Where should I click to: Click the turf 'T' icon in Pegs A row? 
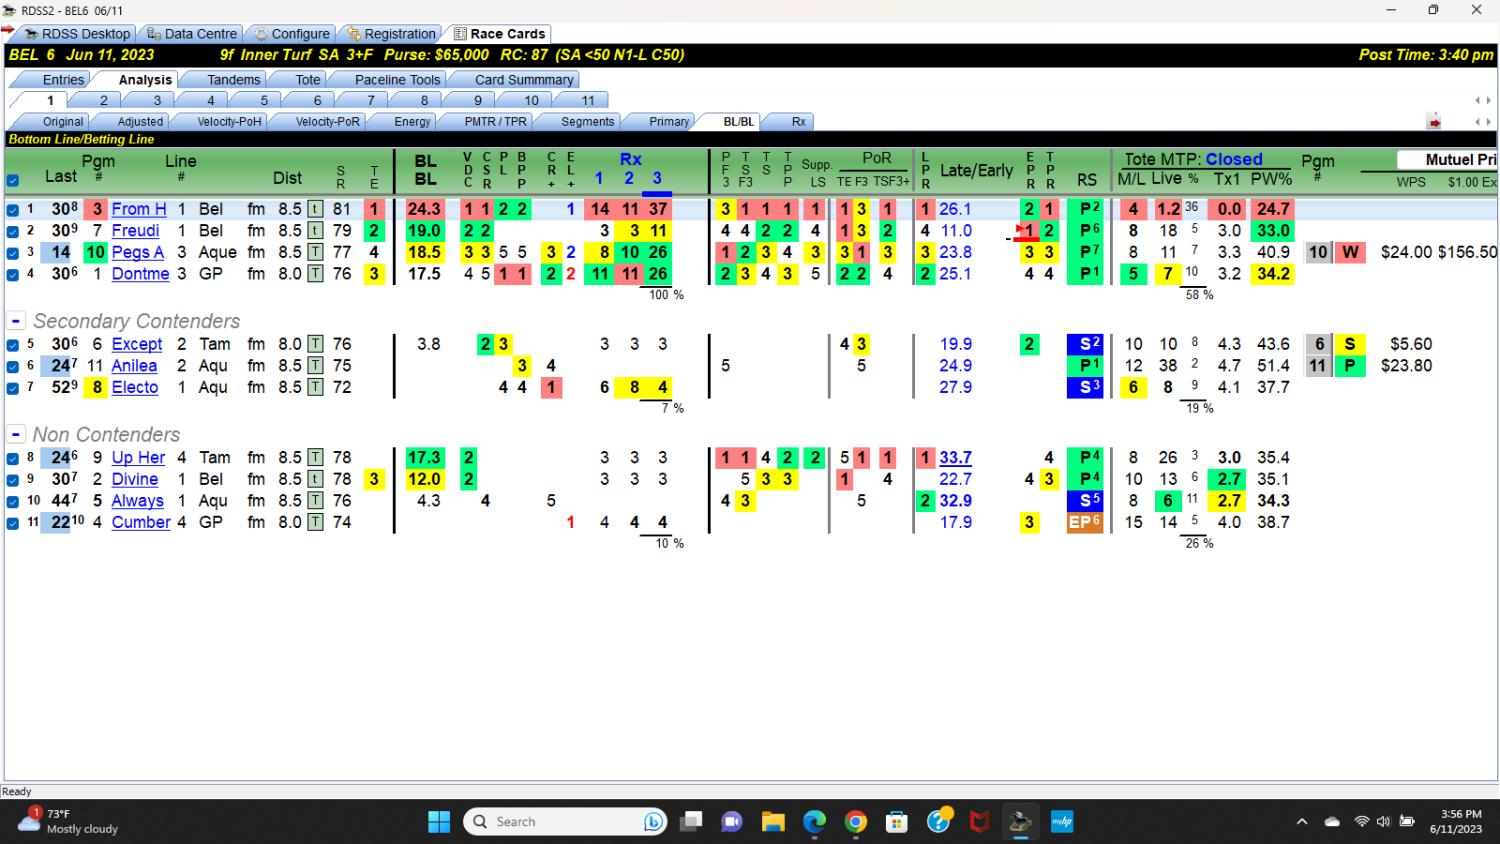click(x=315, y=252)
